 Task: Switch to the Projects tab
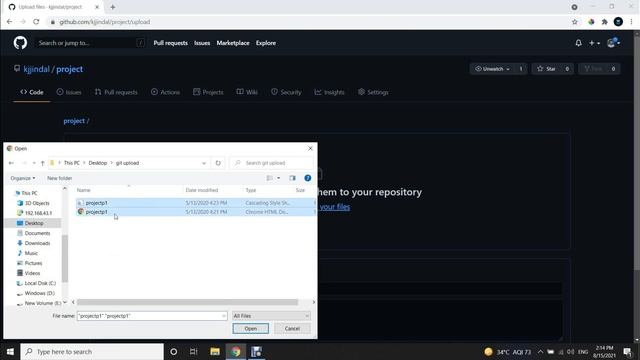click(208, 92)
